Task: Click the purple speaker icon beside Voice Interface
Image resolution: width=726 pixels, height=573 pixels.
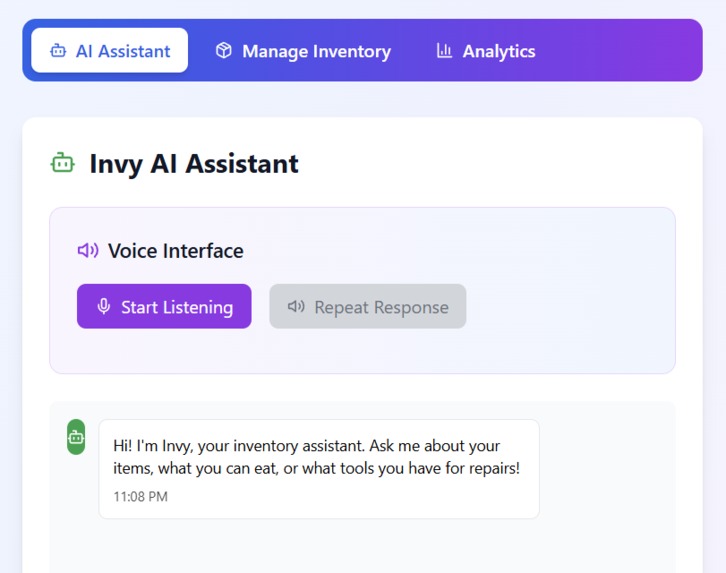Action: click(88, 250)
